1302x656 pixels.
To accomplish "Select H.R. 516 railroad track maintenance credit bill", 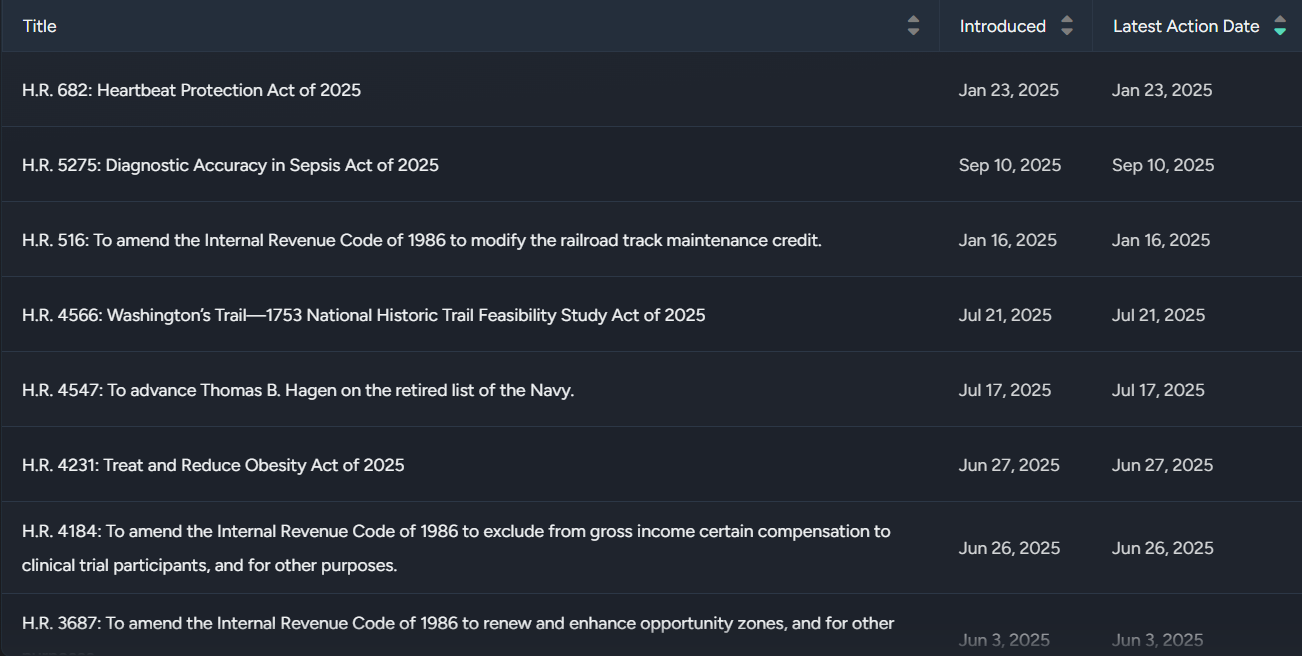I will [421, 240].
